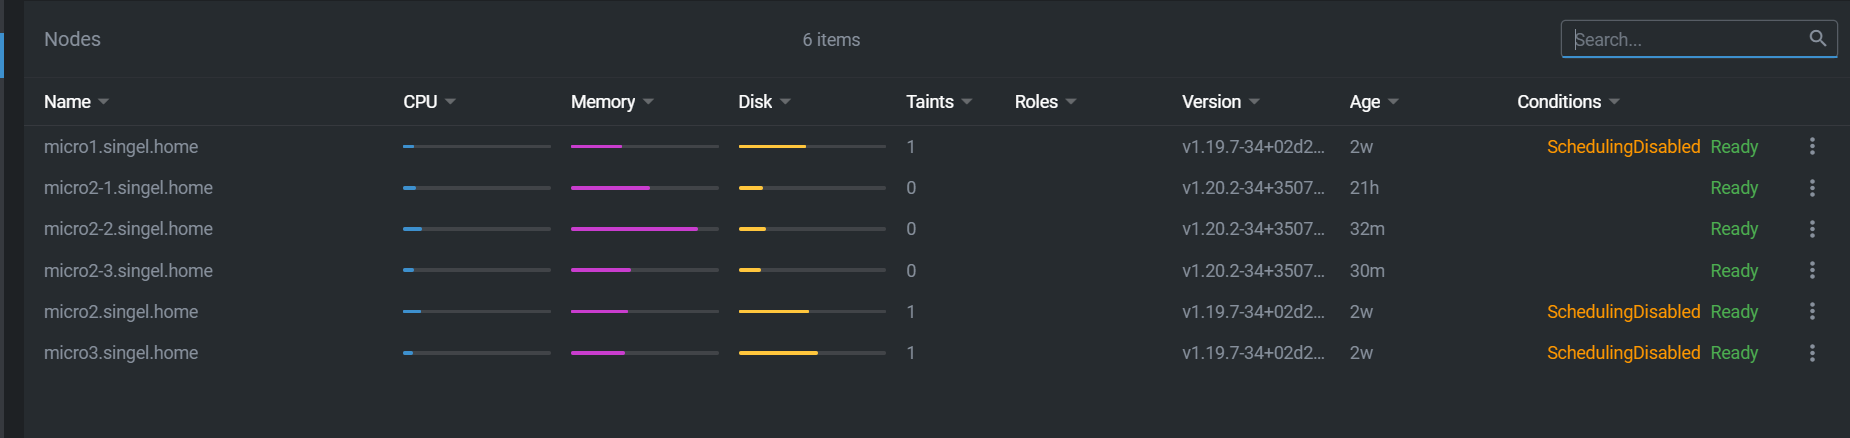This screenshot has height=438, width=1850.
Task: Open the actions menu for micro1.singel.home
Action: pyautogui.click(x=1812, y=147)
